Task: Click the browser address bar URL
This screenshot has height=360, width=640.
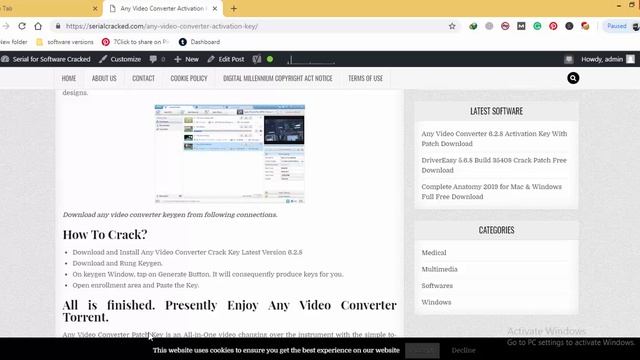Action: [162, 26]
